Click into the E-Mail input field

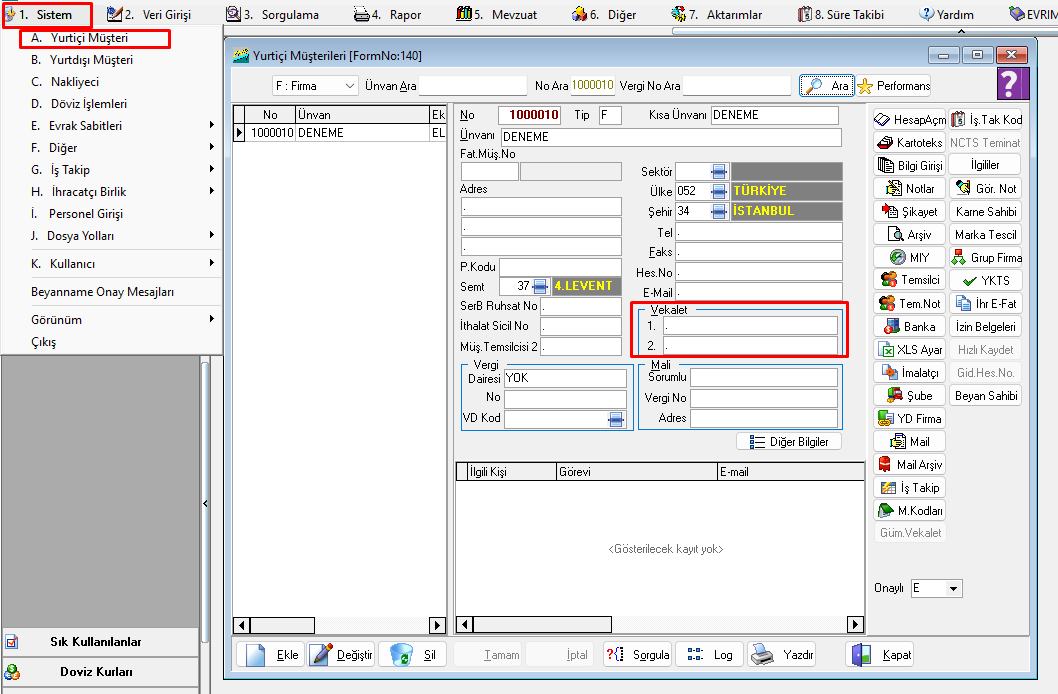tap(759, 292)
